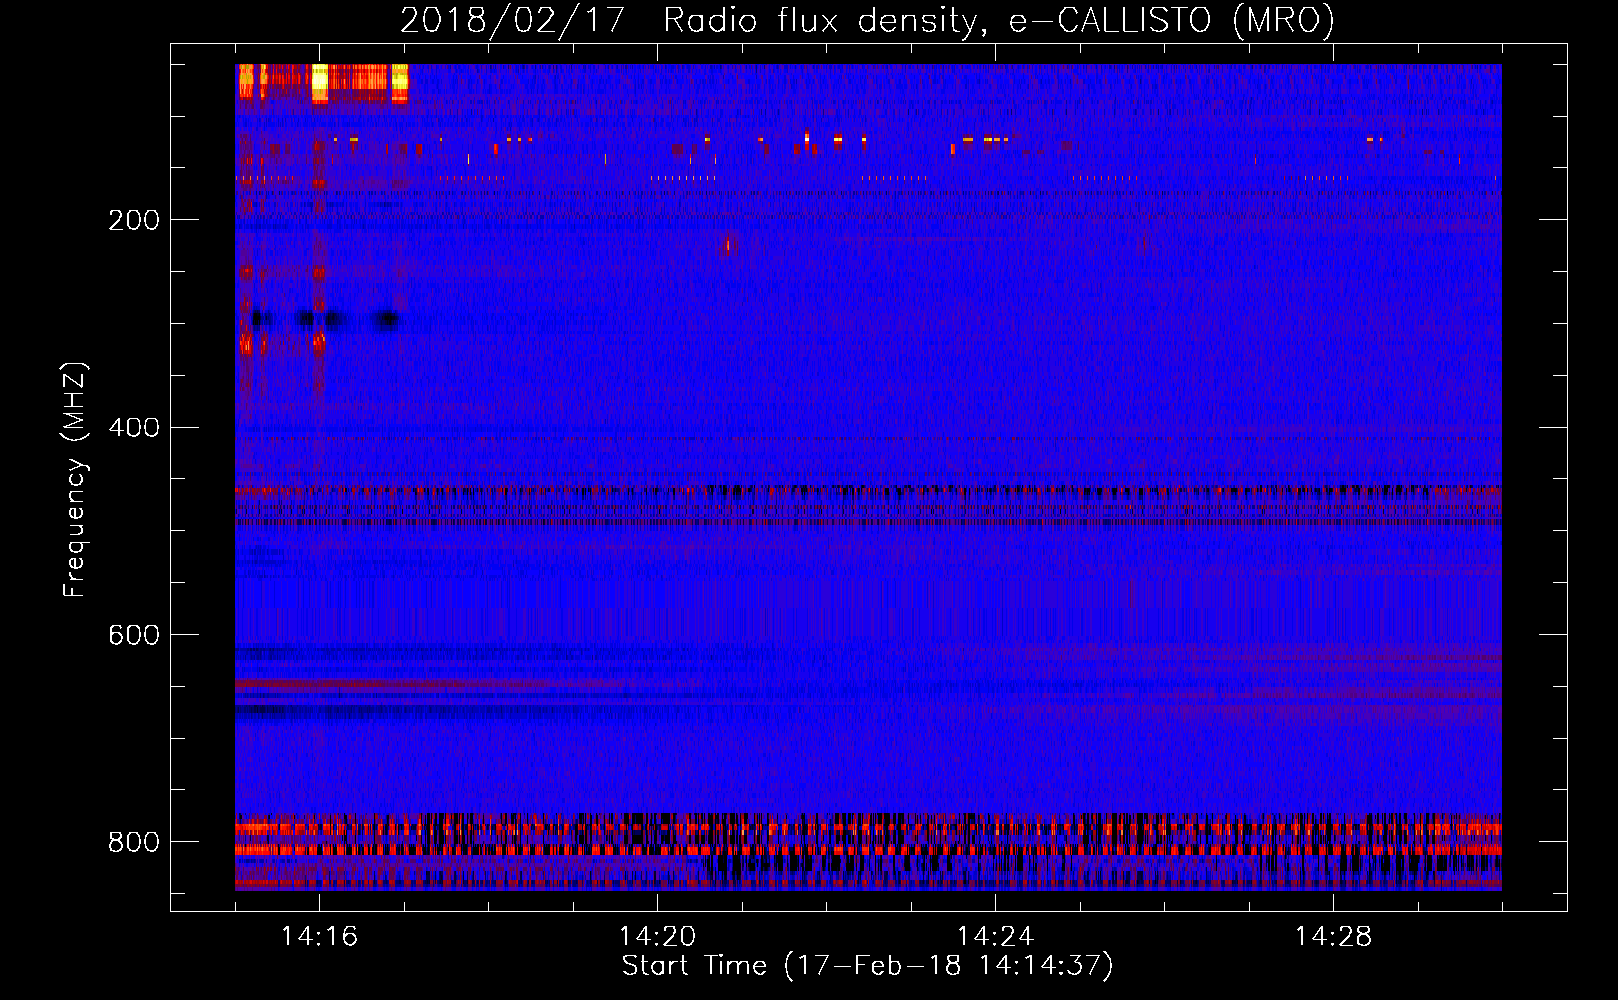Click the 'Frequency (MHZ)' axis label

[74, 480]
